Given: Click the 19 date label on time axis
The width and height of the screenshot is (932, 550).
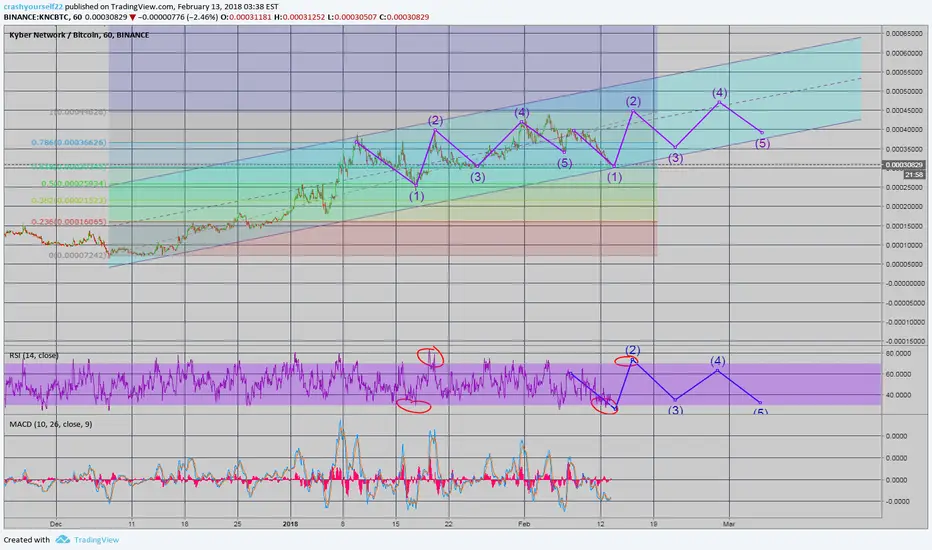Looking at the screenshot, I should click(653, 524).
